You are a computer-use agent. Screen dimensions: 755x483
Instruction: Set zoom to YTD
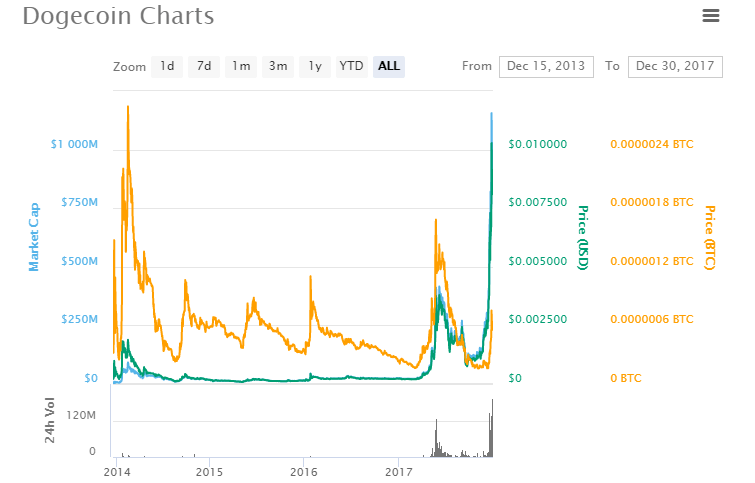point(351,66)
